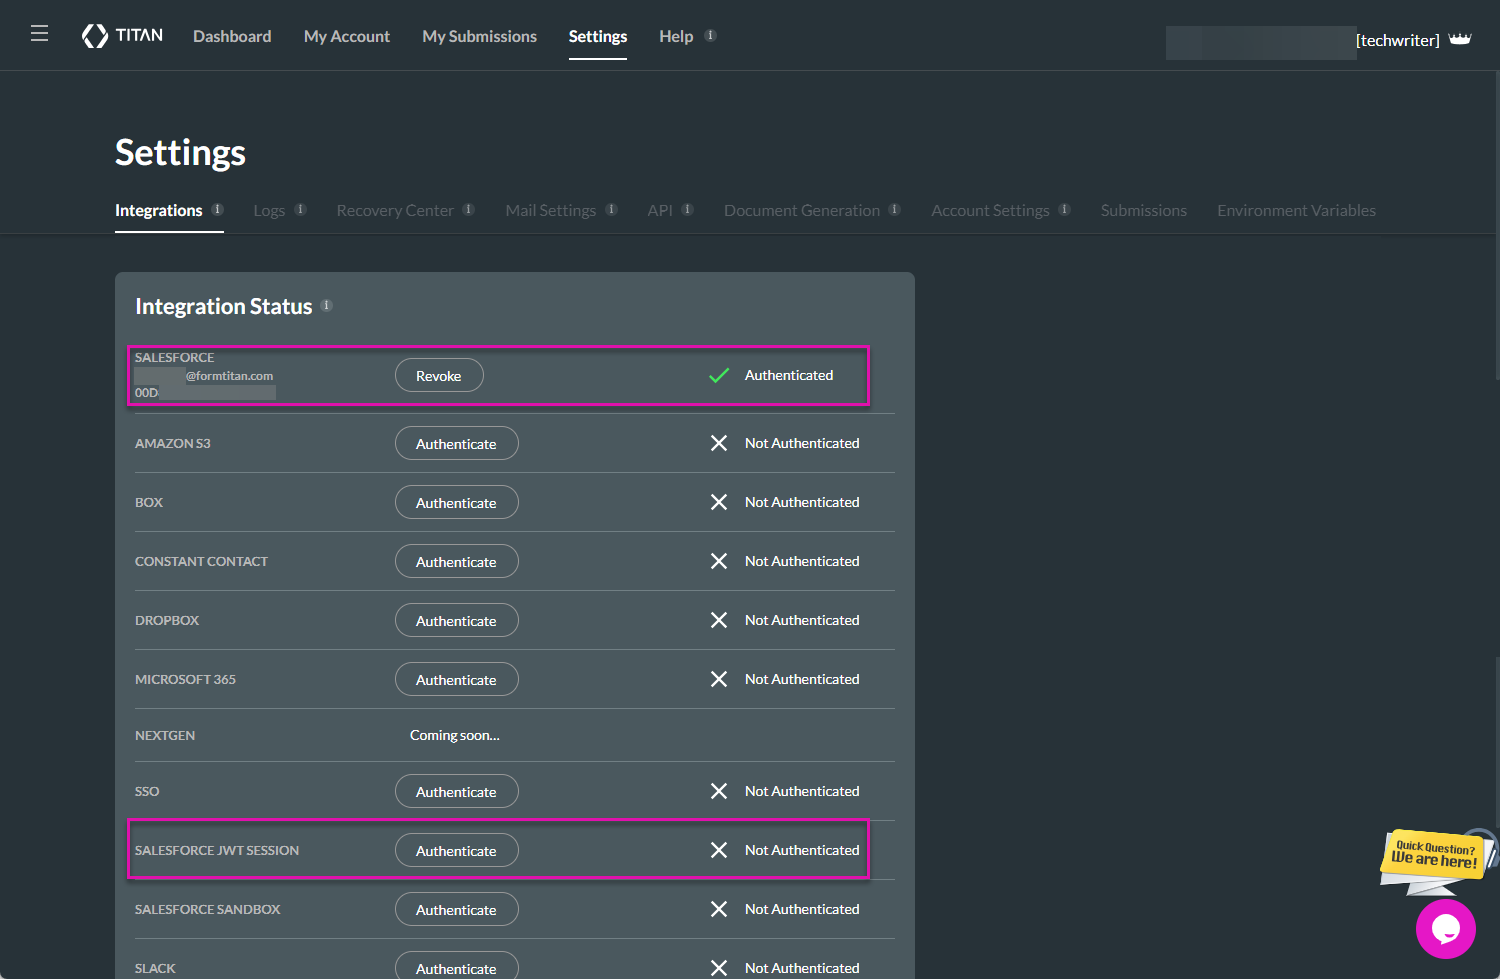The height and width of the screenshot is (979, 1500).
Task: Click the X icon beside Amazon S3
Action: point(718,443)
